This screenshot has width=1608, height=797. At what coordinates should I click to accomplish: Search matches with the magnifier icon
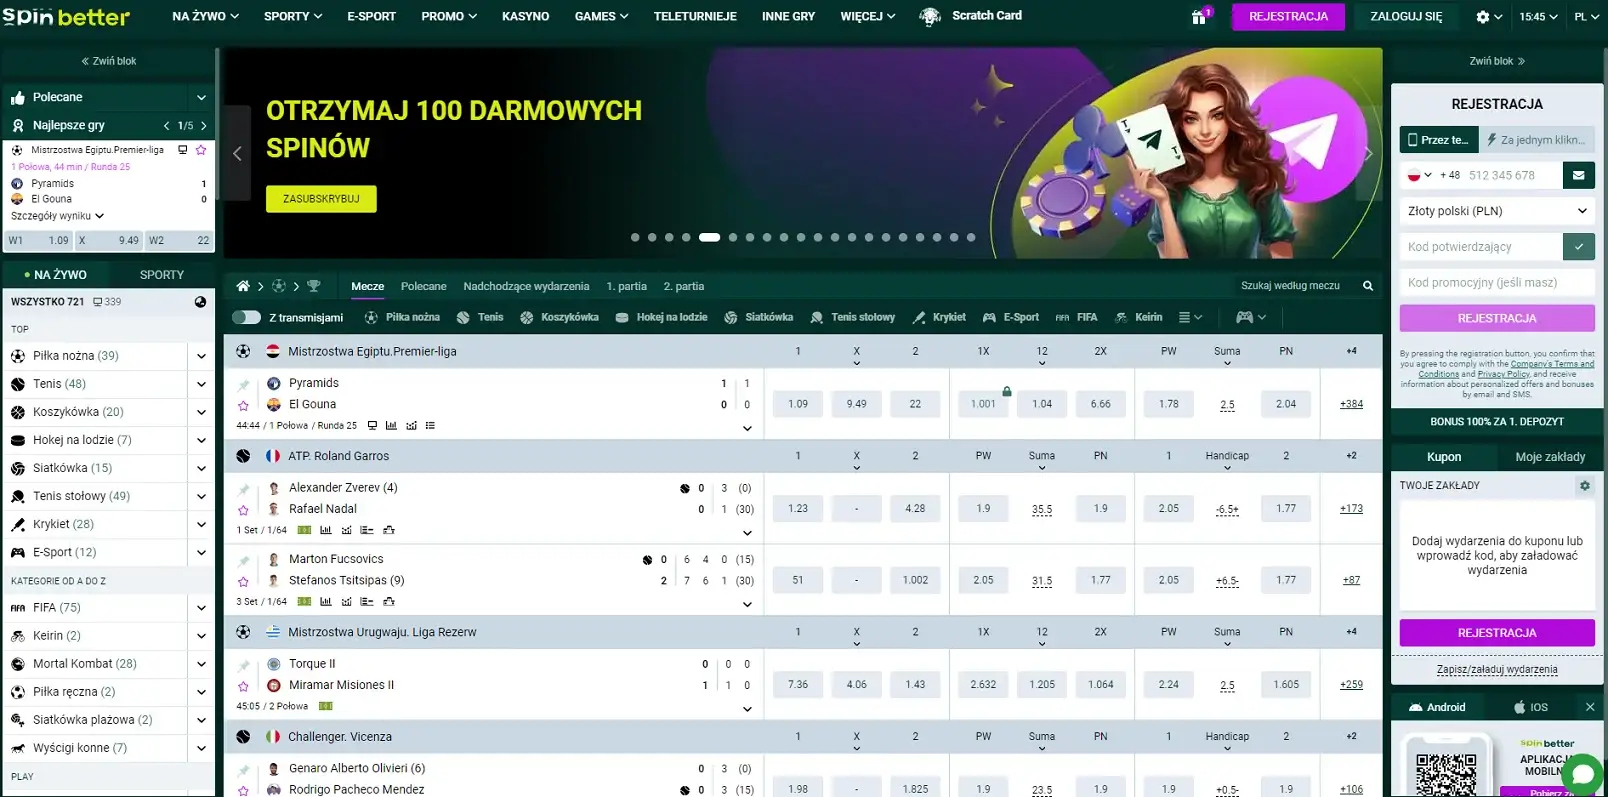click(x=1368, y=286)
